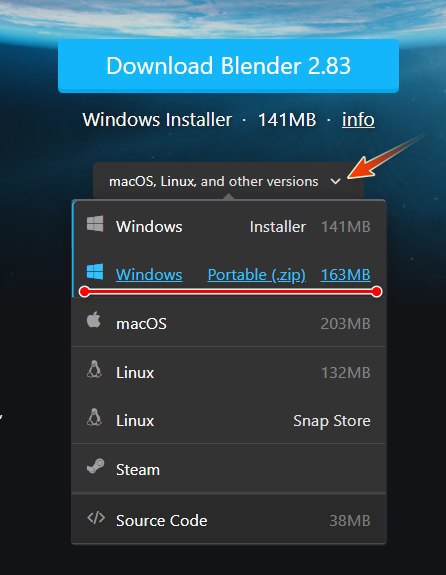Click the Apple logo icon

(x=94, y=320)
